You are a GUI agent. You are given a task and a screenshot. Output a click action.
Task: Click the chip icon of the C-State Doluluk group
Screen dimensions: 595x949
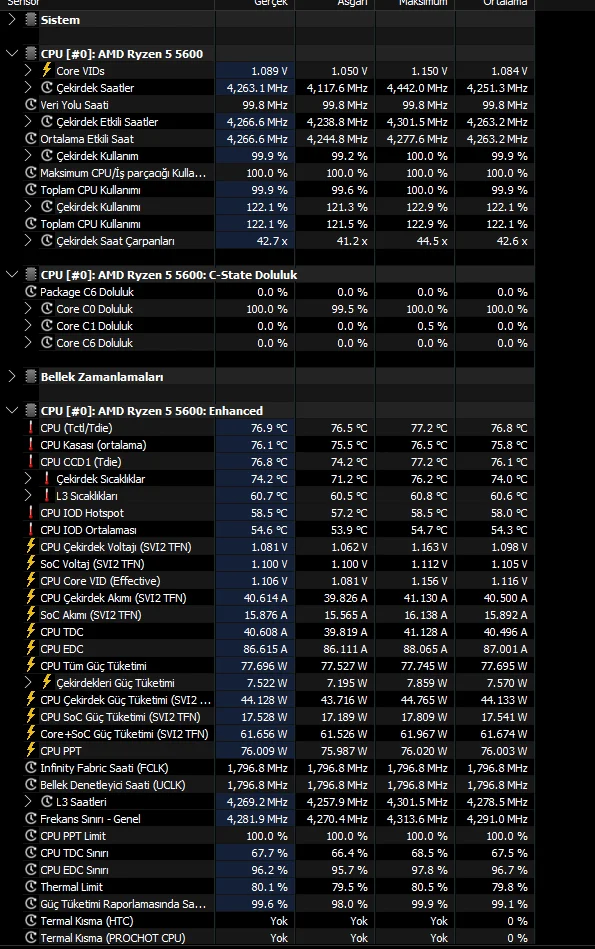click(31, 275)
